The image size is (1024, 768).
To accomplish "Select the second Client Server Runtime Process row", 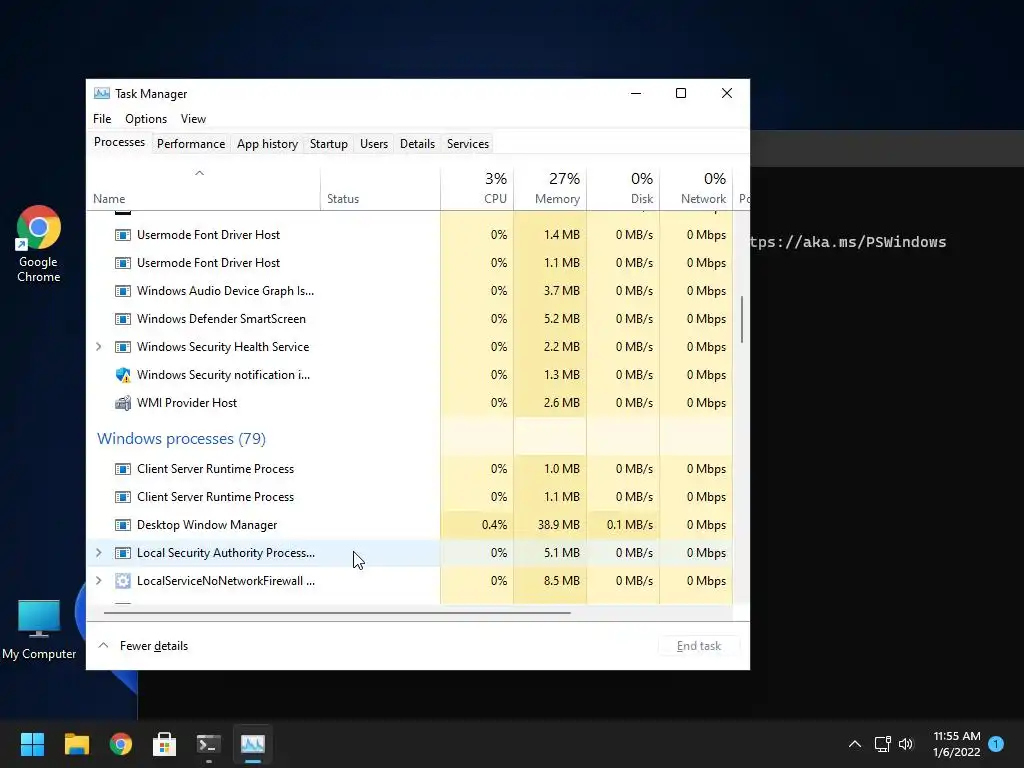I will tap(409, 497).
